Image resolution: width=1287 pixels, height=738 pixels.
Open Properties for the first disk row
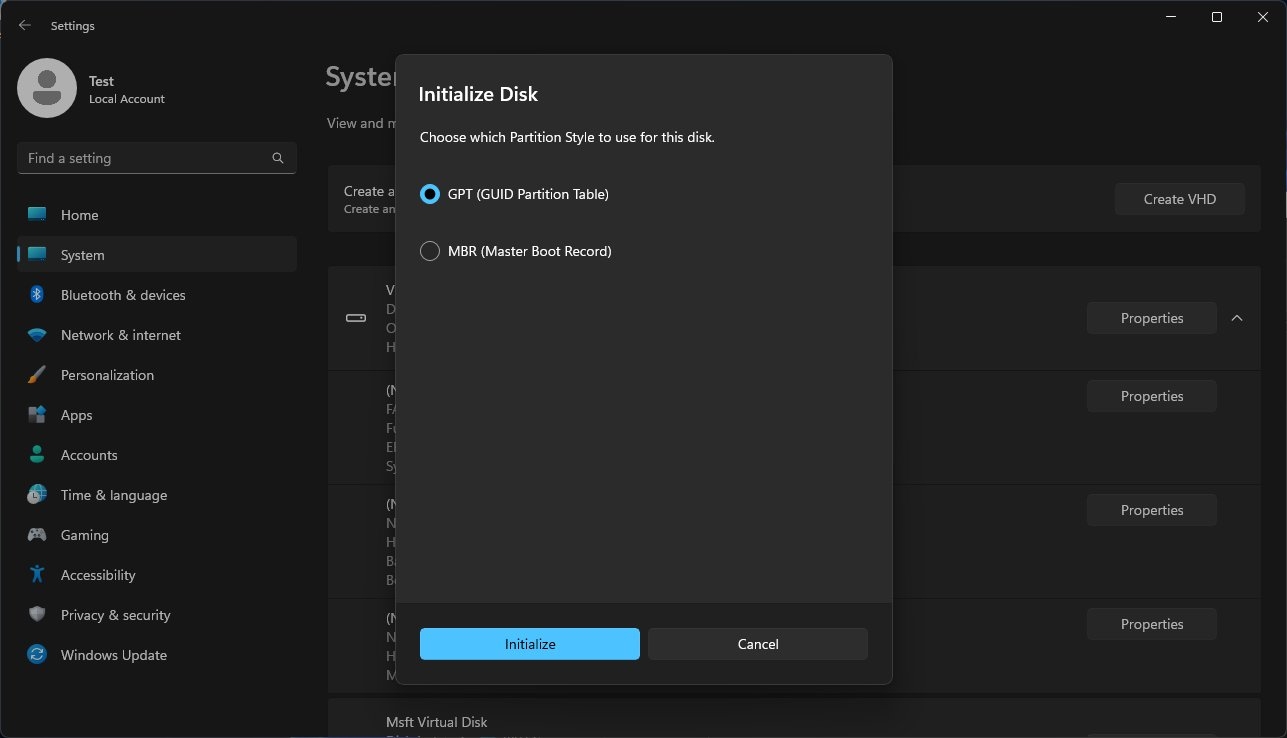(x=1152, y=318)
